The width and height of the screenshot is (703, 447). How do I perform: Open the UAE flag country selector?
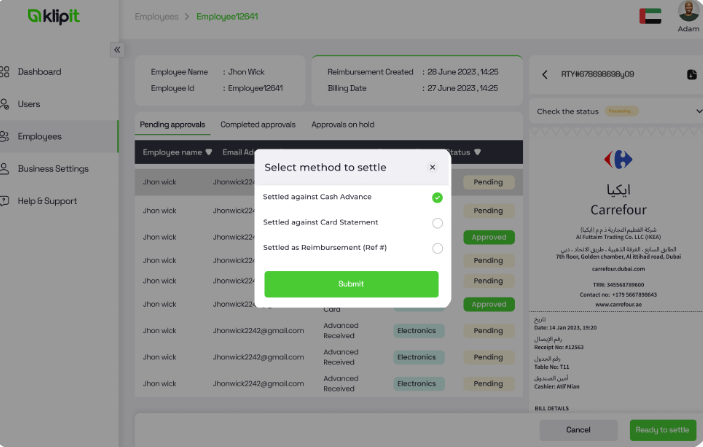[x=650, y=16]
